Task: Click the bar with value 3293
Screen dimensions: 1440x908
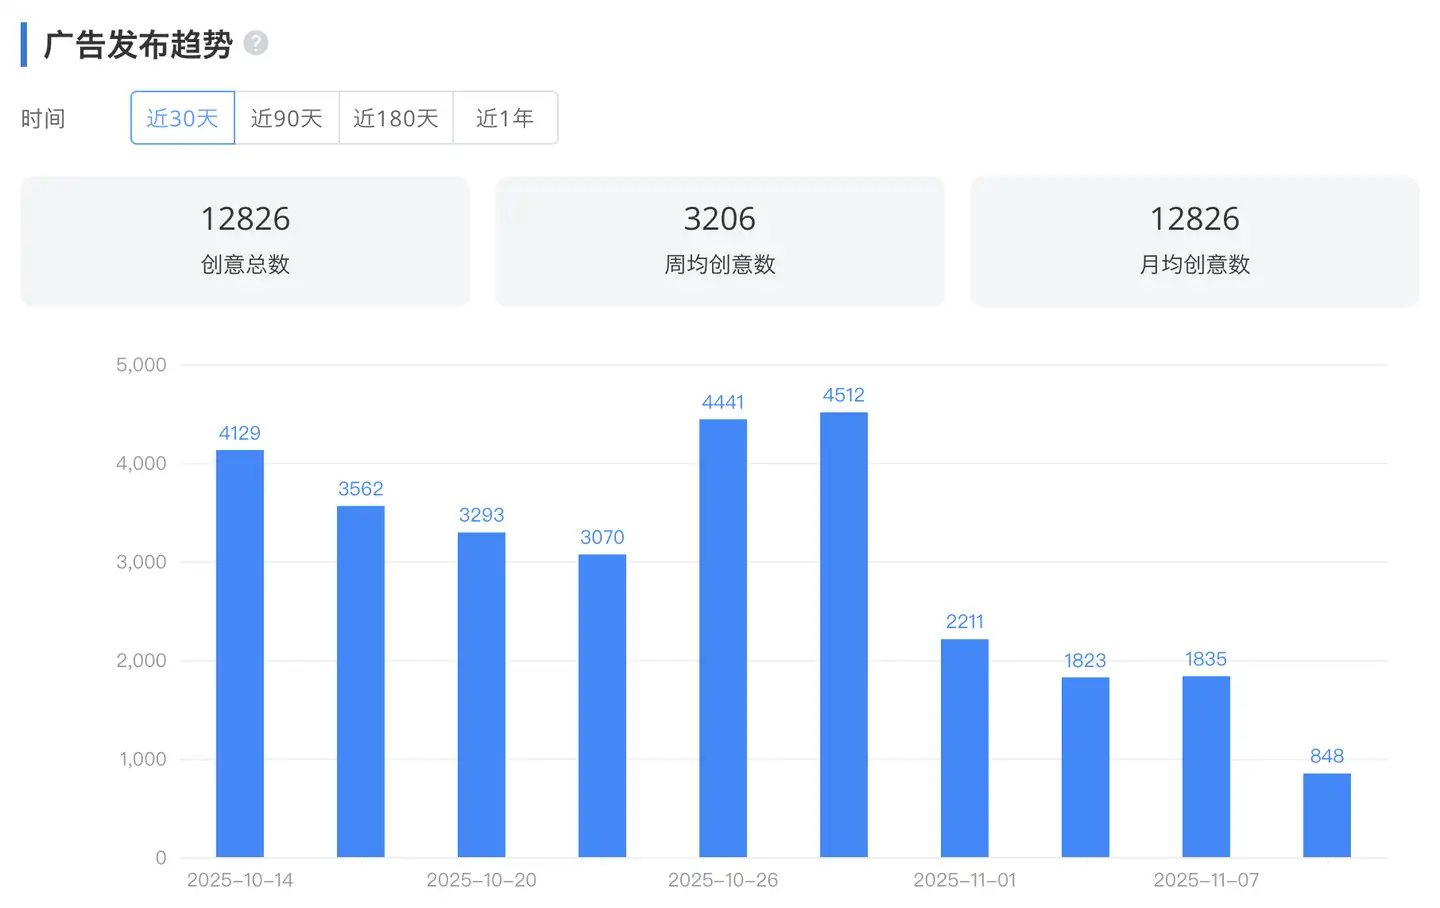Action: tap(482, 695)
